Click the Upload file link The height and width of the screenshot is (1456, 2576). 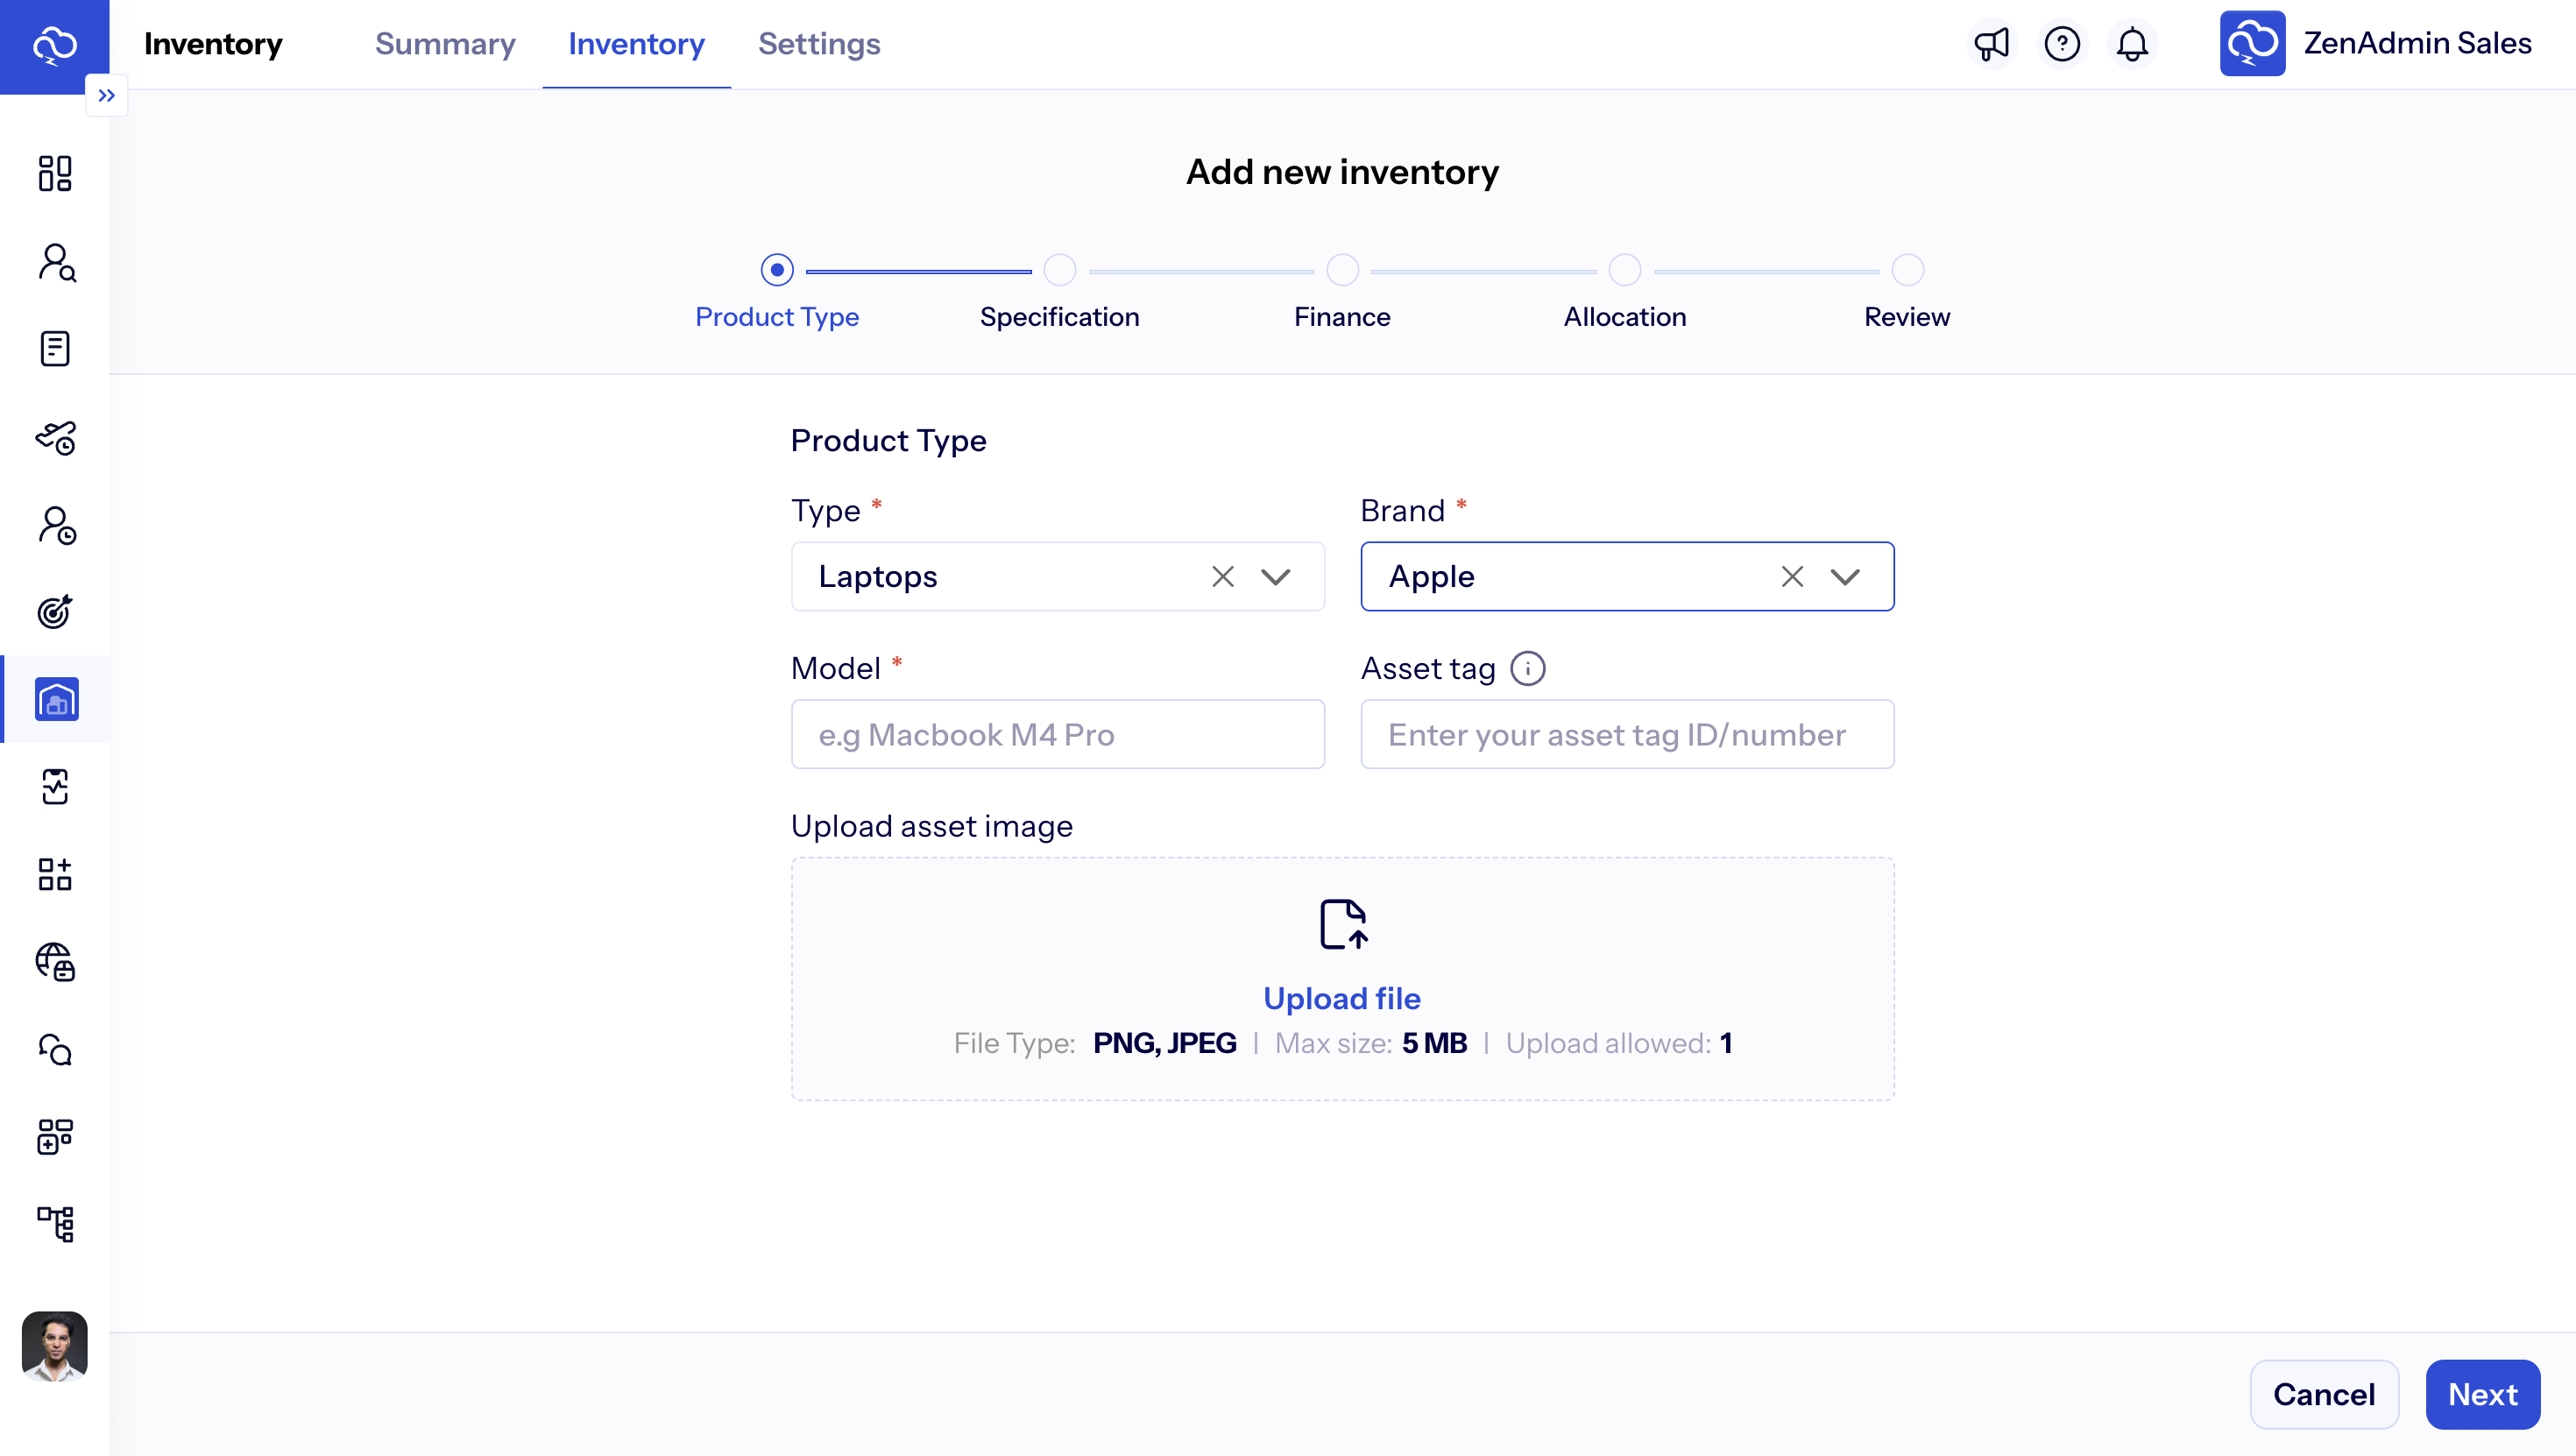tap(1341, 998)
